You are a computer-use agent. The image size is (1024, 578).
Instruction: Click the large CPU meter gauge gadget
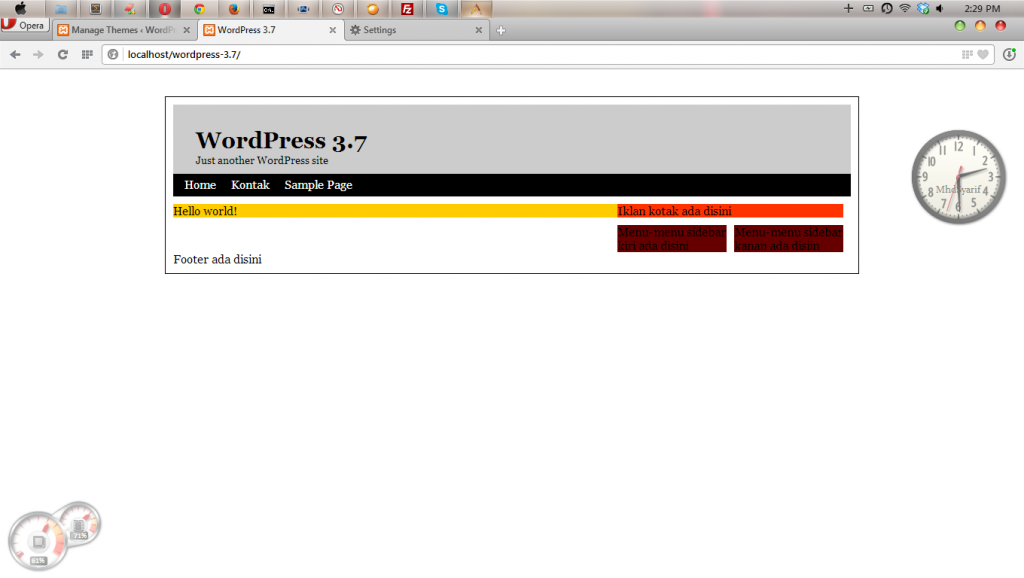37,541
